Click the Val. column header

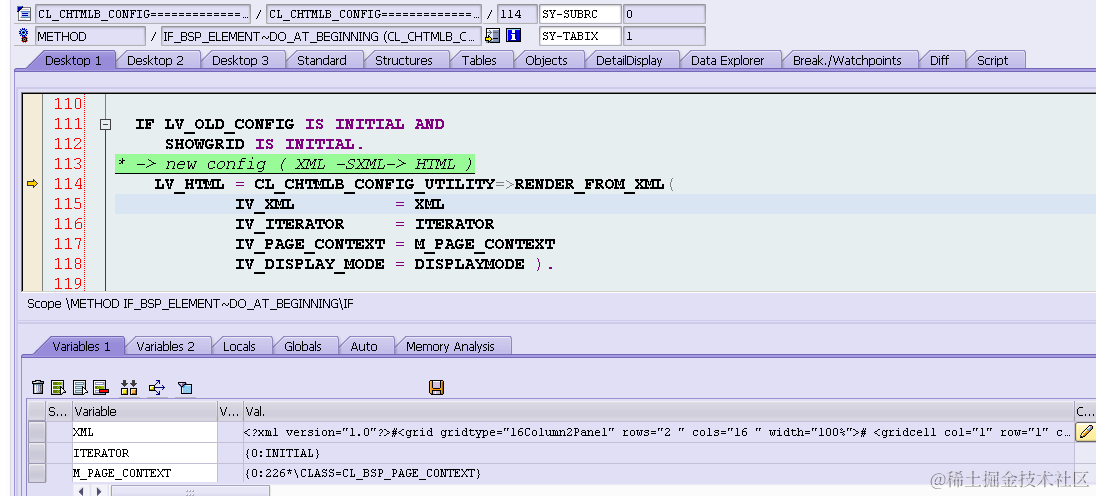point(658,411)
